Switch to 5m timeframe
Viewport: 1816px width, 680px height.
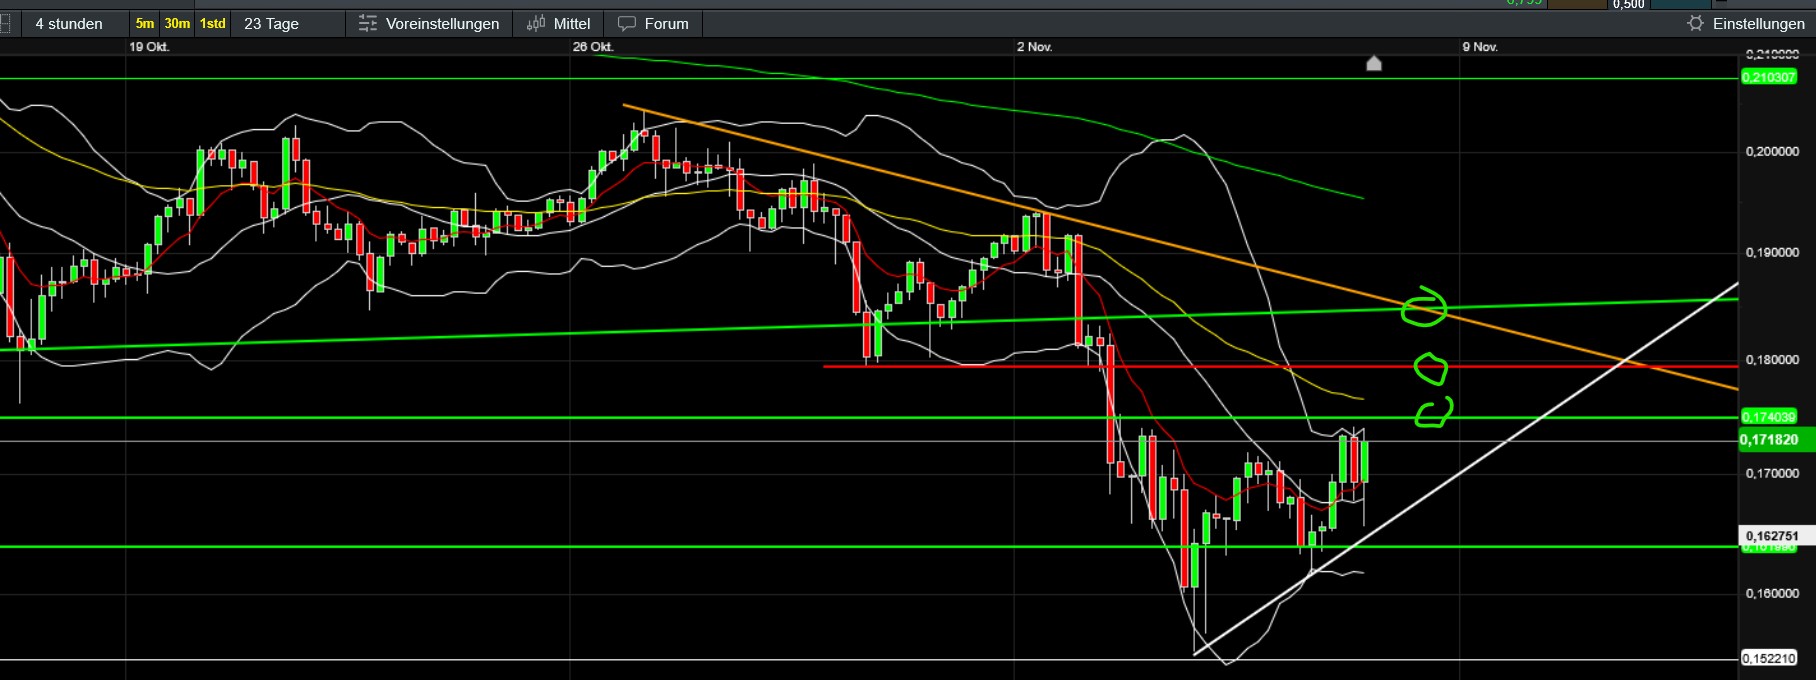coord(145,23)
